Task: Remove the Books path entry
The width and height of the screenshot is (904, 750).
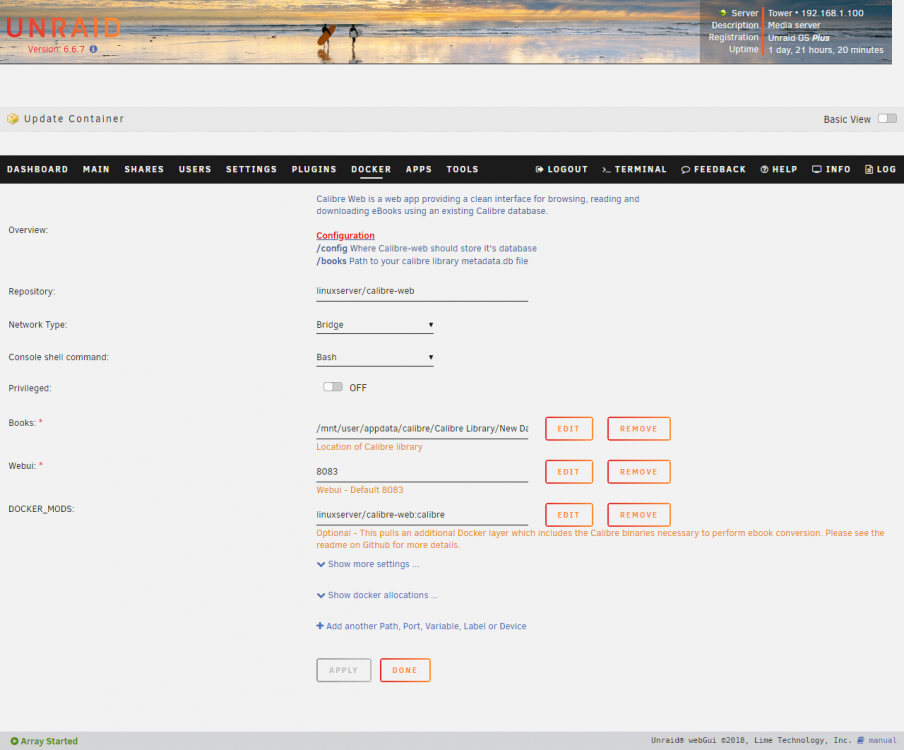Action: (639, 429)
